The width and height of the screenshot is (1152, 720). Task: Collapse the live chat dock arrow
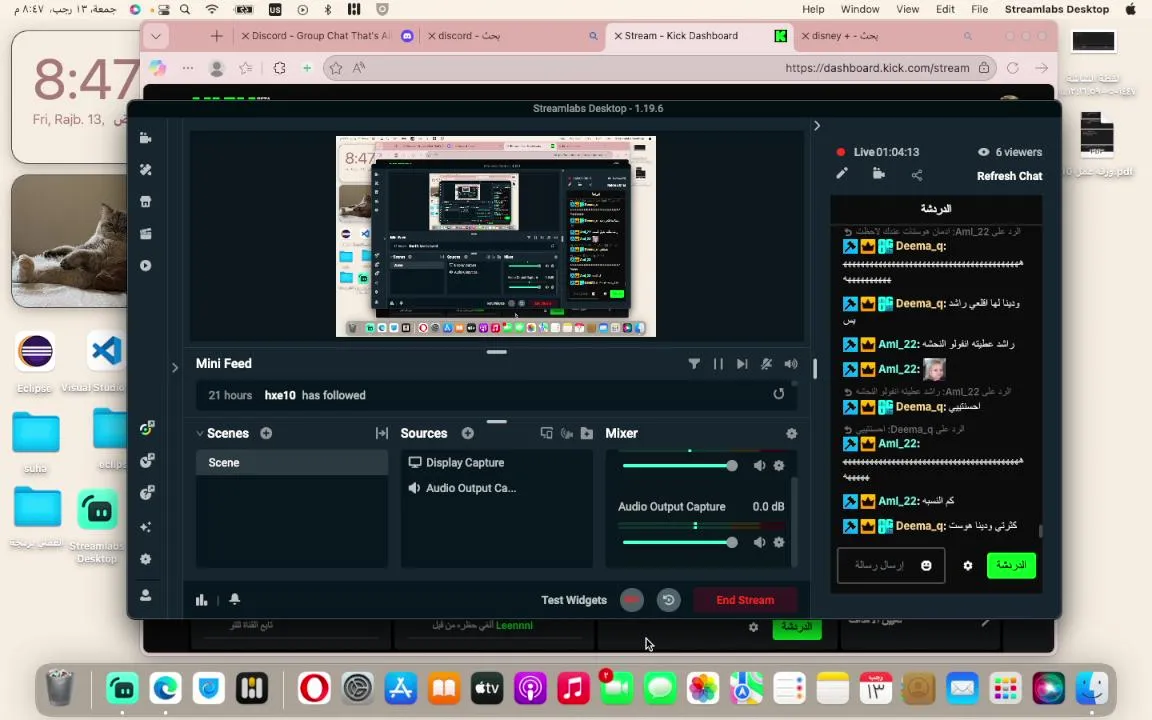tap(817, 126)
